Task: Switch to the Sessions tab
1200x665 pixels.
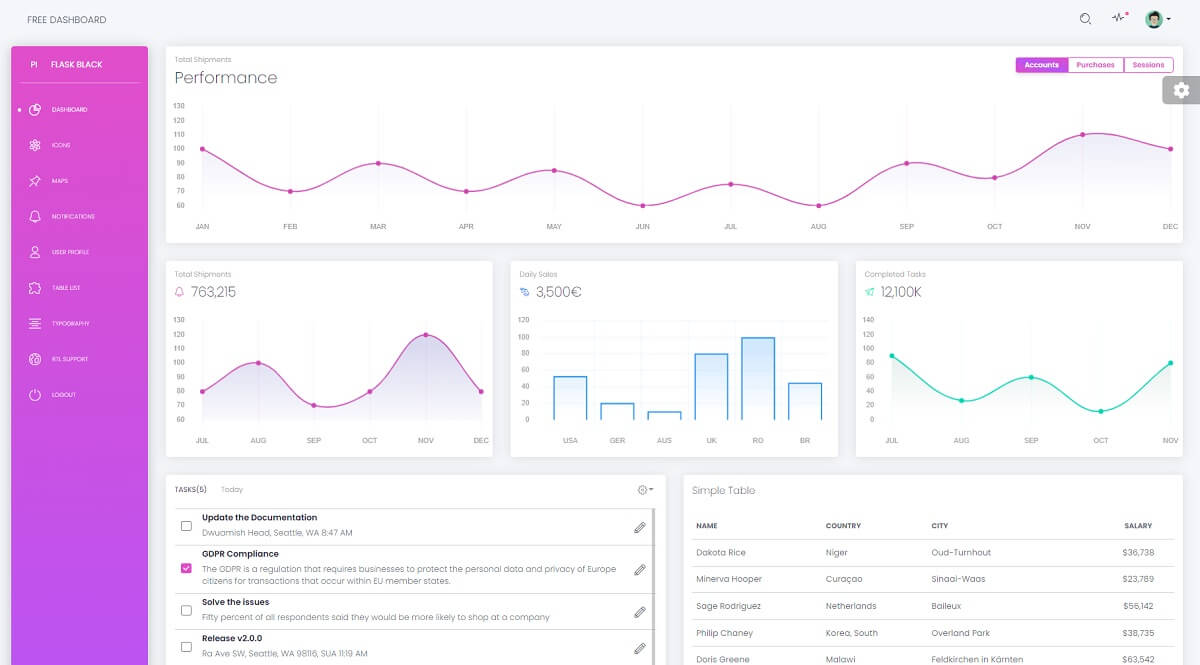Action: coord(1148,64)
